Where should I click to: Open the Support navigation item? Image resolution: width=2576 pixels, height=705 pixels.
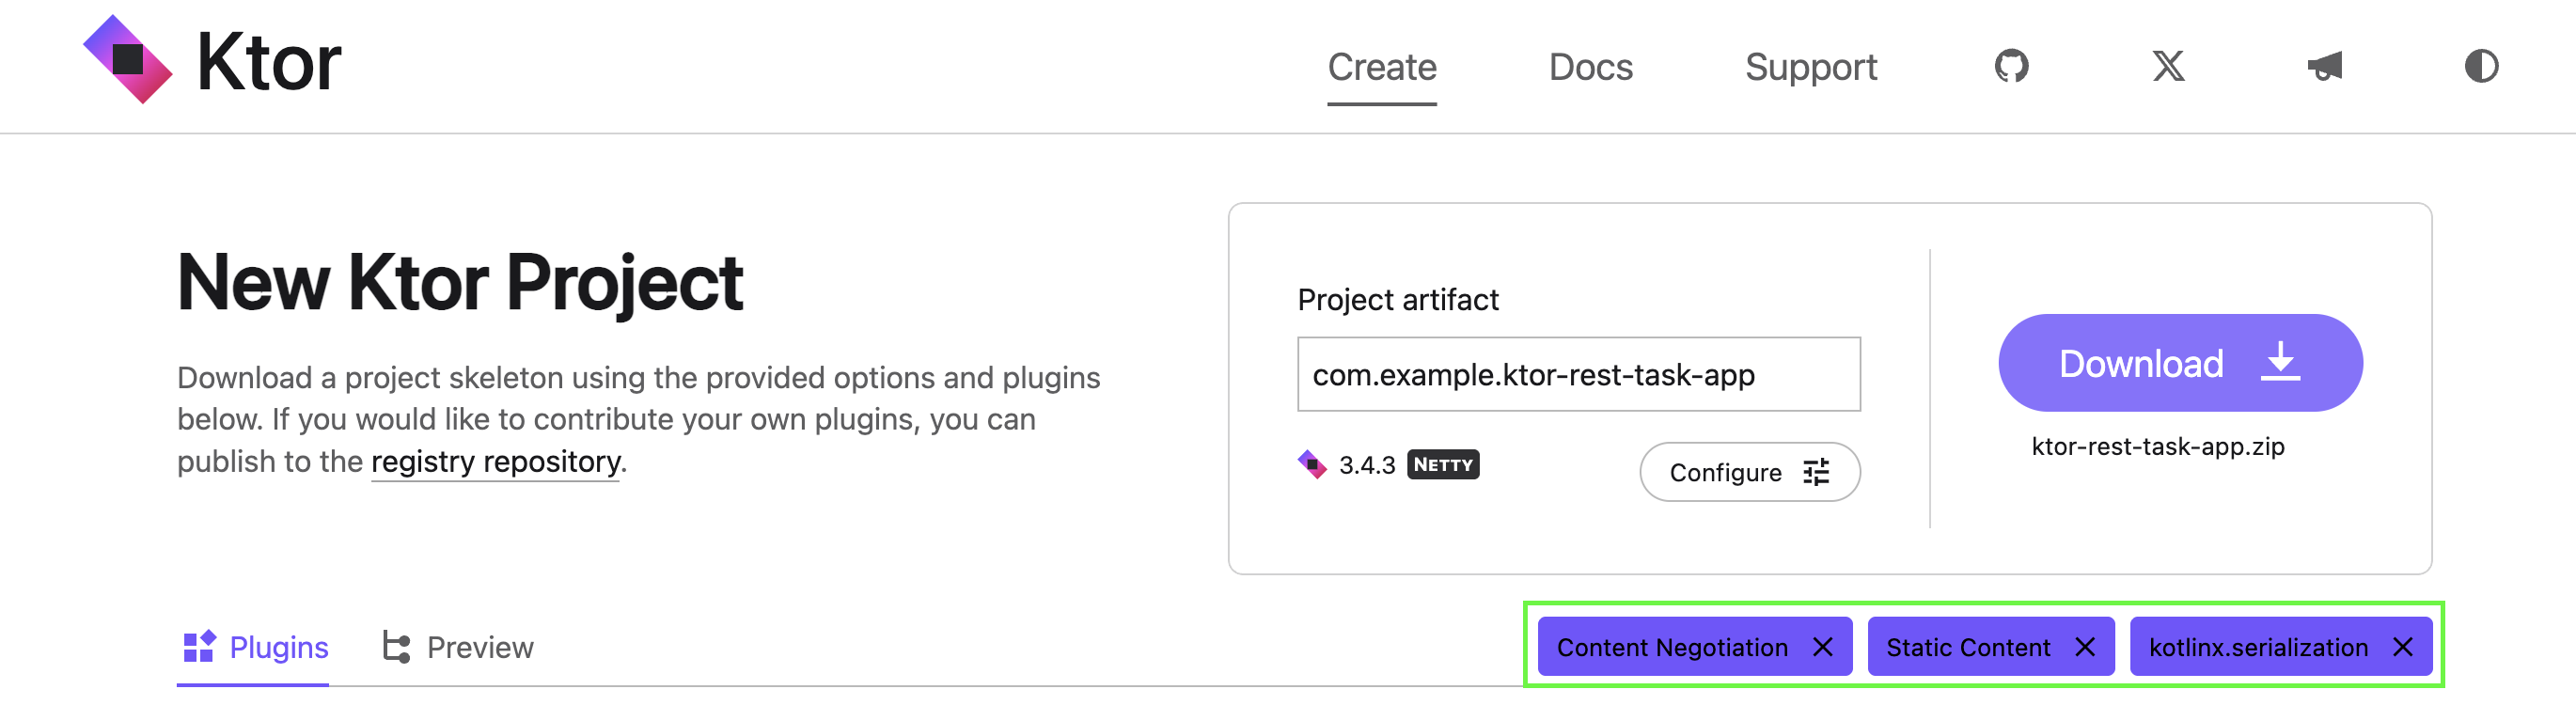[1811, 67]
